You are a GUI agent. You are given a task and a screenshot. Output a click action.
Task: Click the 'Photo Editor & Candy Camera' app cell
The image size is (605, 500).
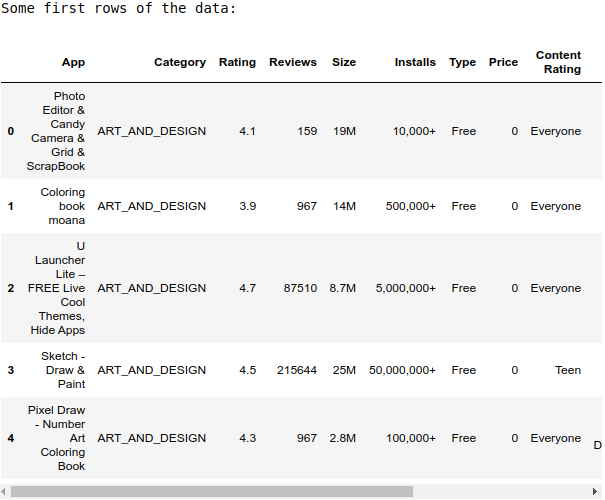(56, 131)
